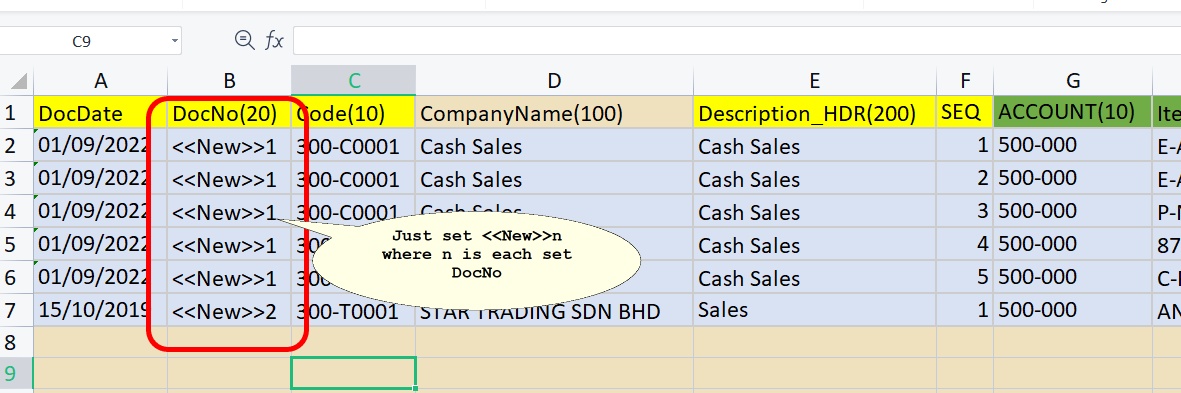Select column D header
The image size is (1181, 393).
click(x=554, y=81)
